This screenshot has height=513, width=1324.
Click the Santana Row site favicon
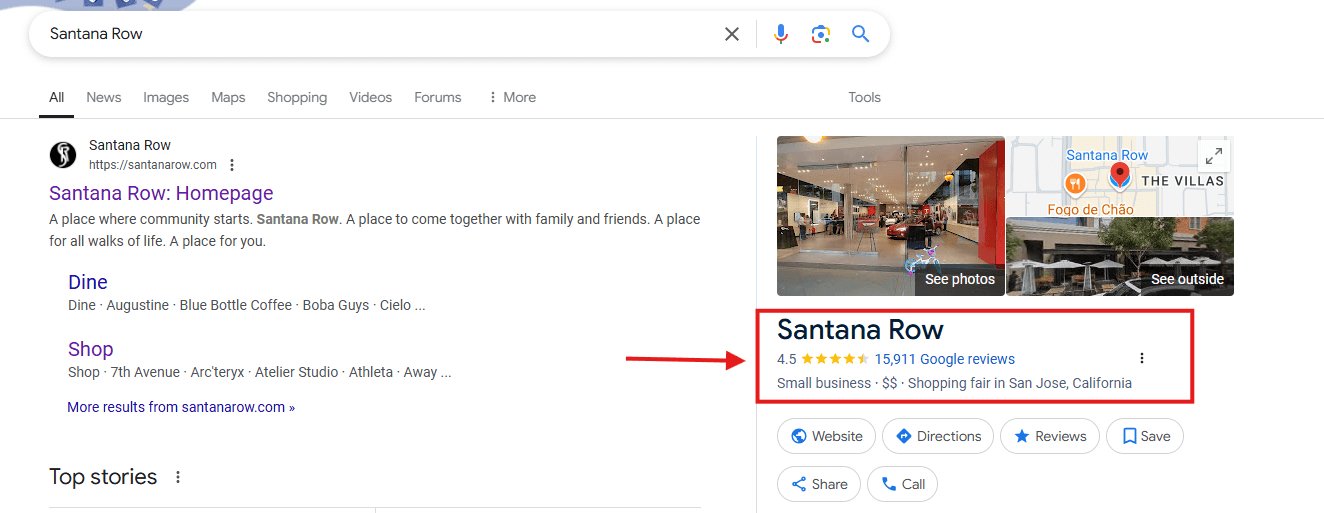pyautogui.click(x=63, y=155)
